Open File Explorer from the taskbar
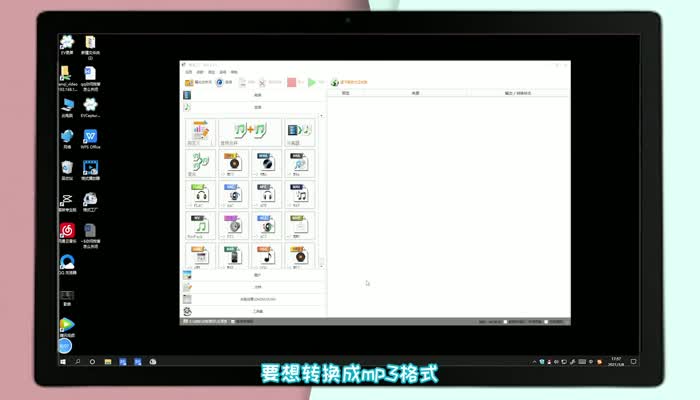This screenshot has width=700, height=400. click(x=108, y=362)
